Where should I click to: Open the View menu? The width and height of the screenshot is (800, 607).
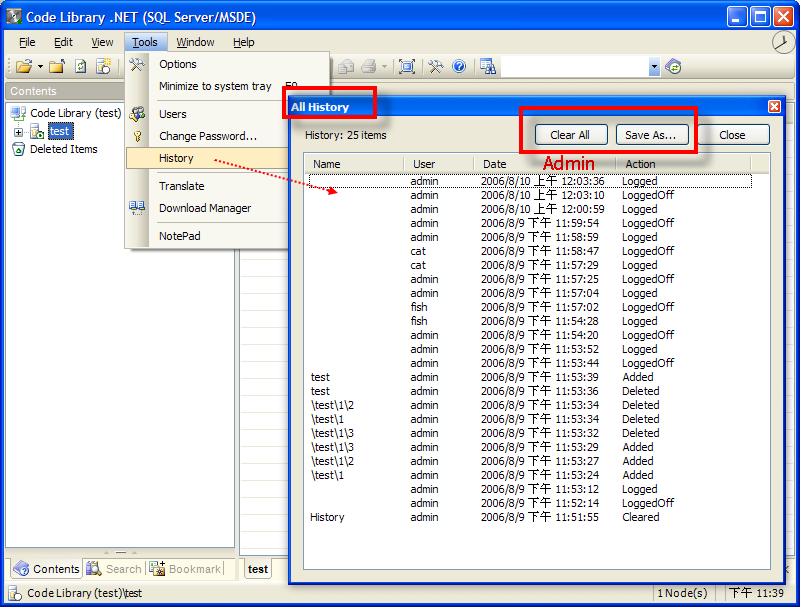pos(102,42)
